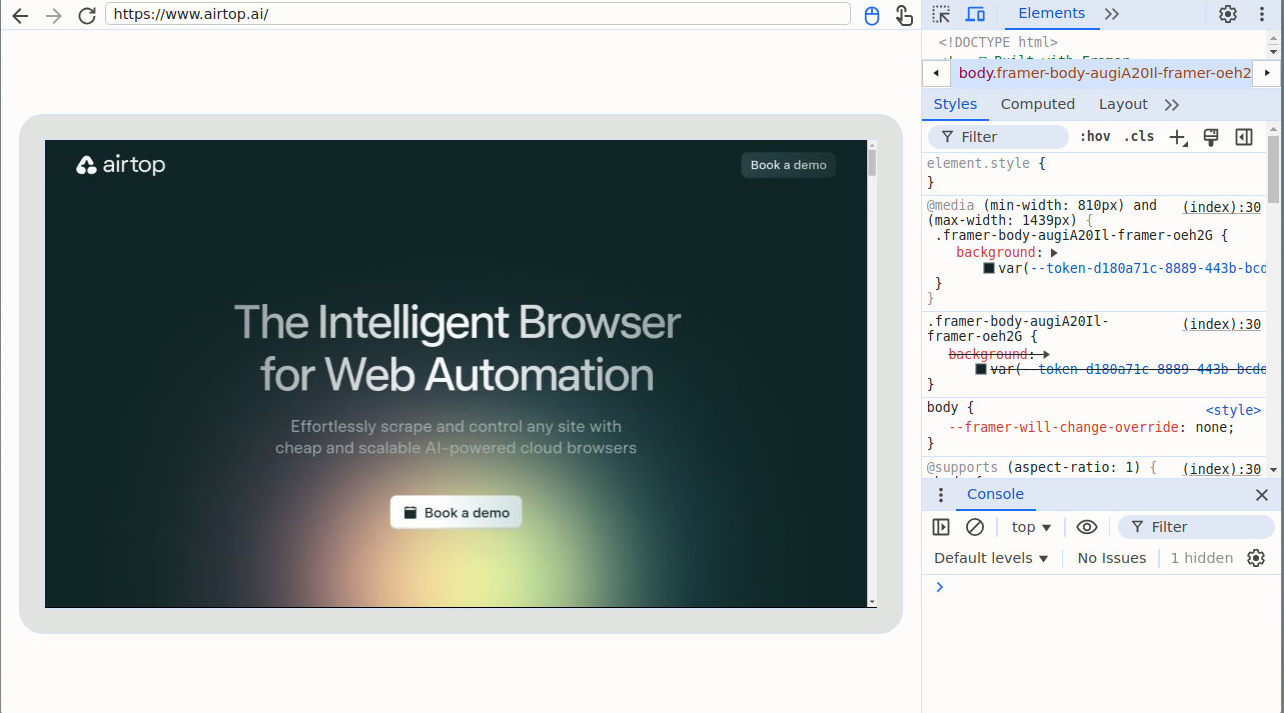1284x713 pixels.
Task: Clear the console with the no-entry icon
Action: (x=975, y=527)
